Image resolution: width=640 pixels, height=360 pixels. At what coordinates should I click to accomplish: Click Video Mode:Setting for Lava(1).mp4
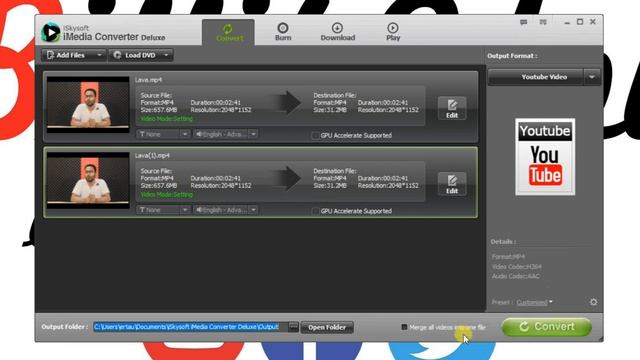167,195
